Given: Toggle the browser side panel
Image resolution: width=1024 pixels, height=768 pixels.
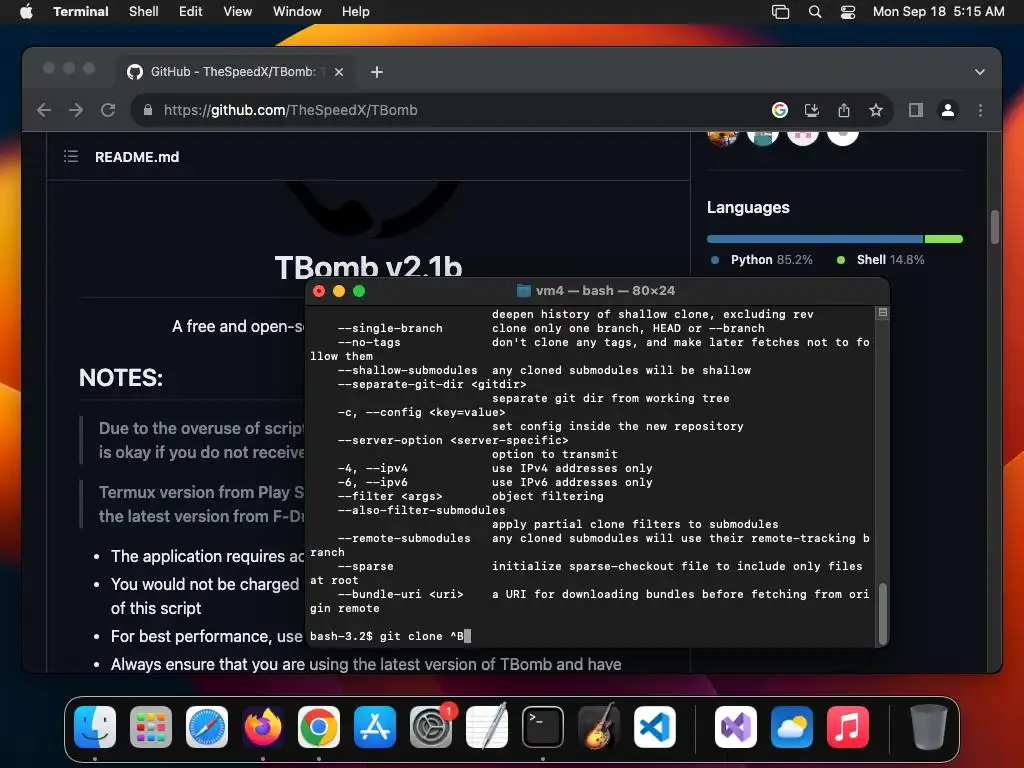Looking at the screenshot, I should click(x=916, y=110).
